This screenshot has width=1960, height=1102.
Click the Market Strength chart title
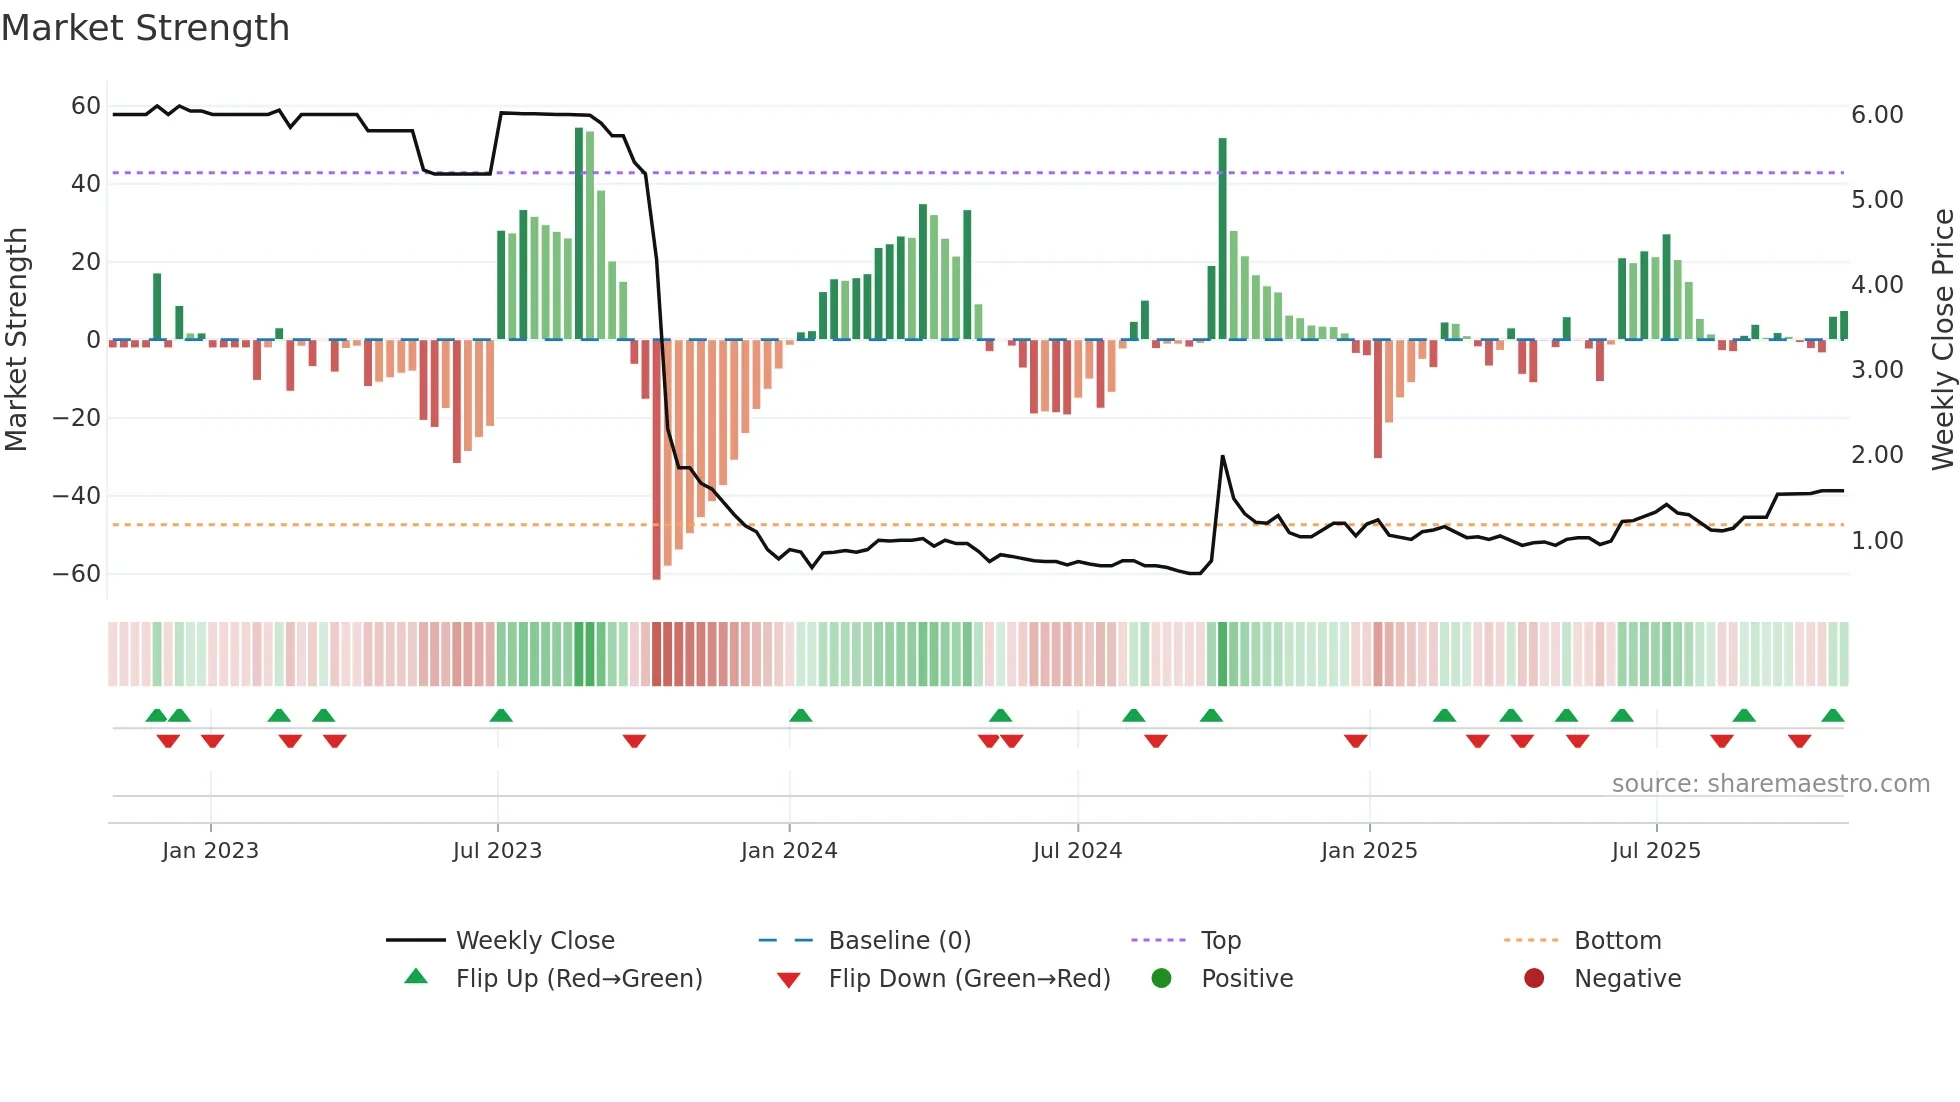click(146, 28)
